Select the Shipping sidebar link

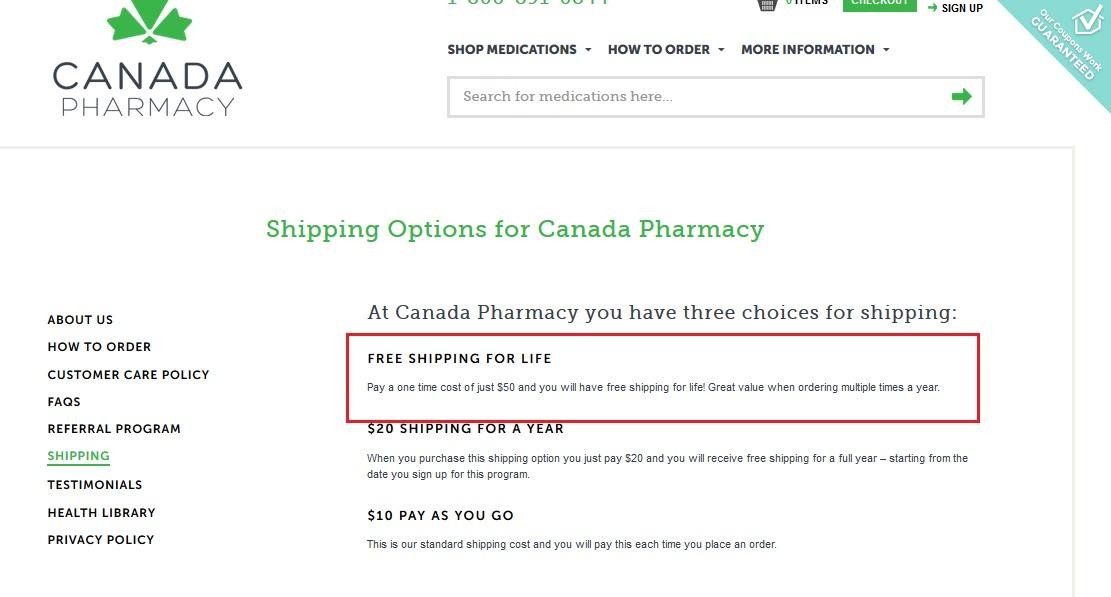pos(79,456)
